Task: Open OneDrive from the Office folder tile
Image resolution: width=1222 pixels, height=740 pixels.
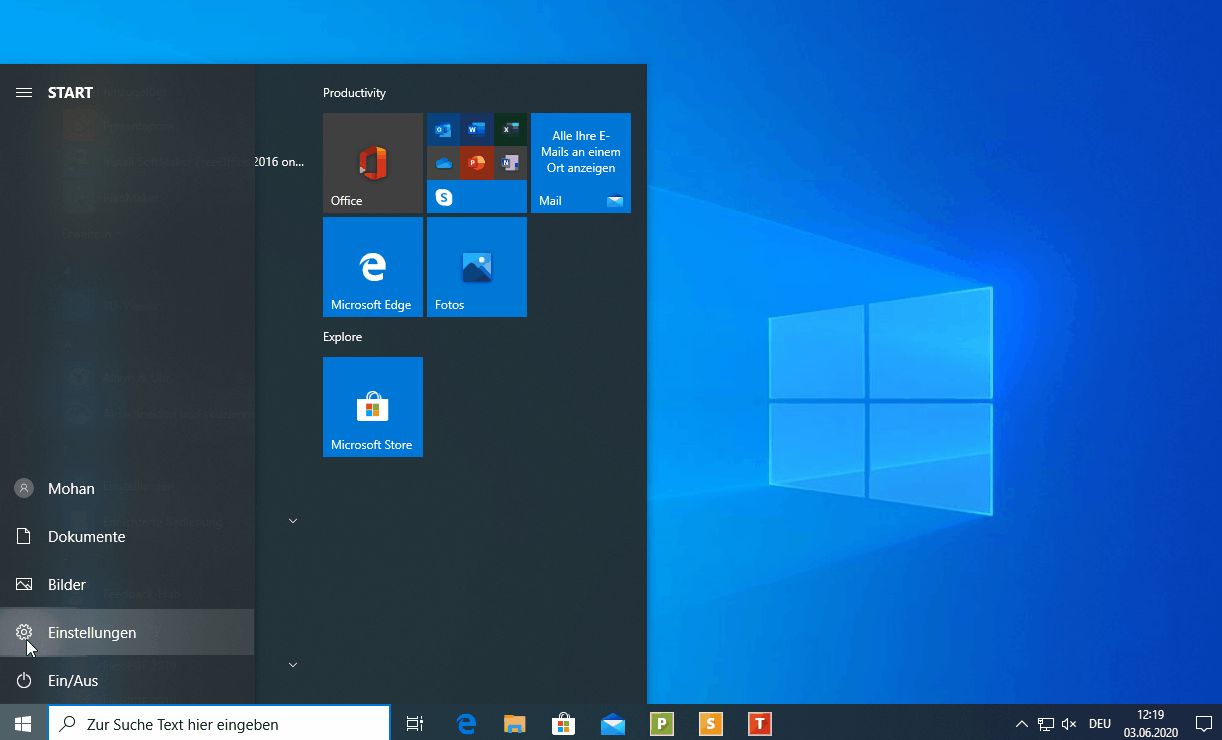Action: click(x=443, y=163)
